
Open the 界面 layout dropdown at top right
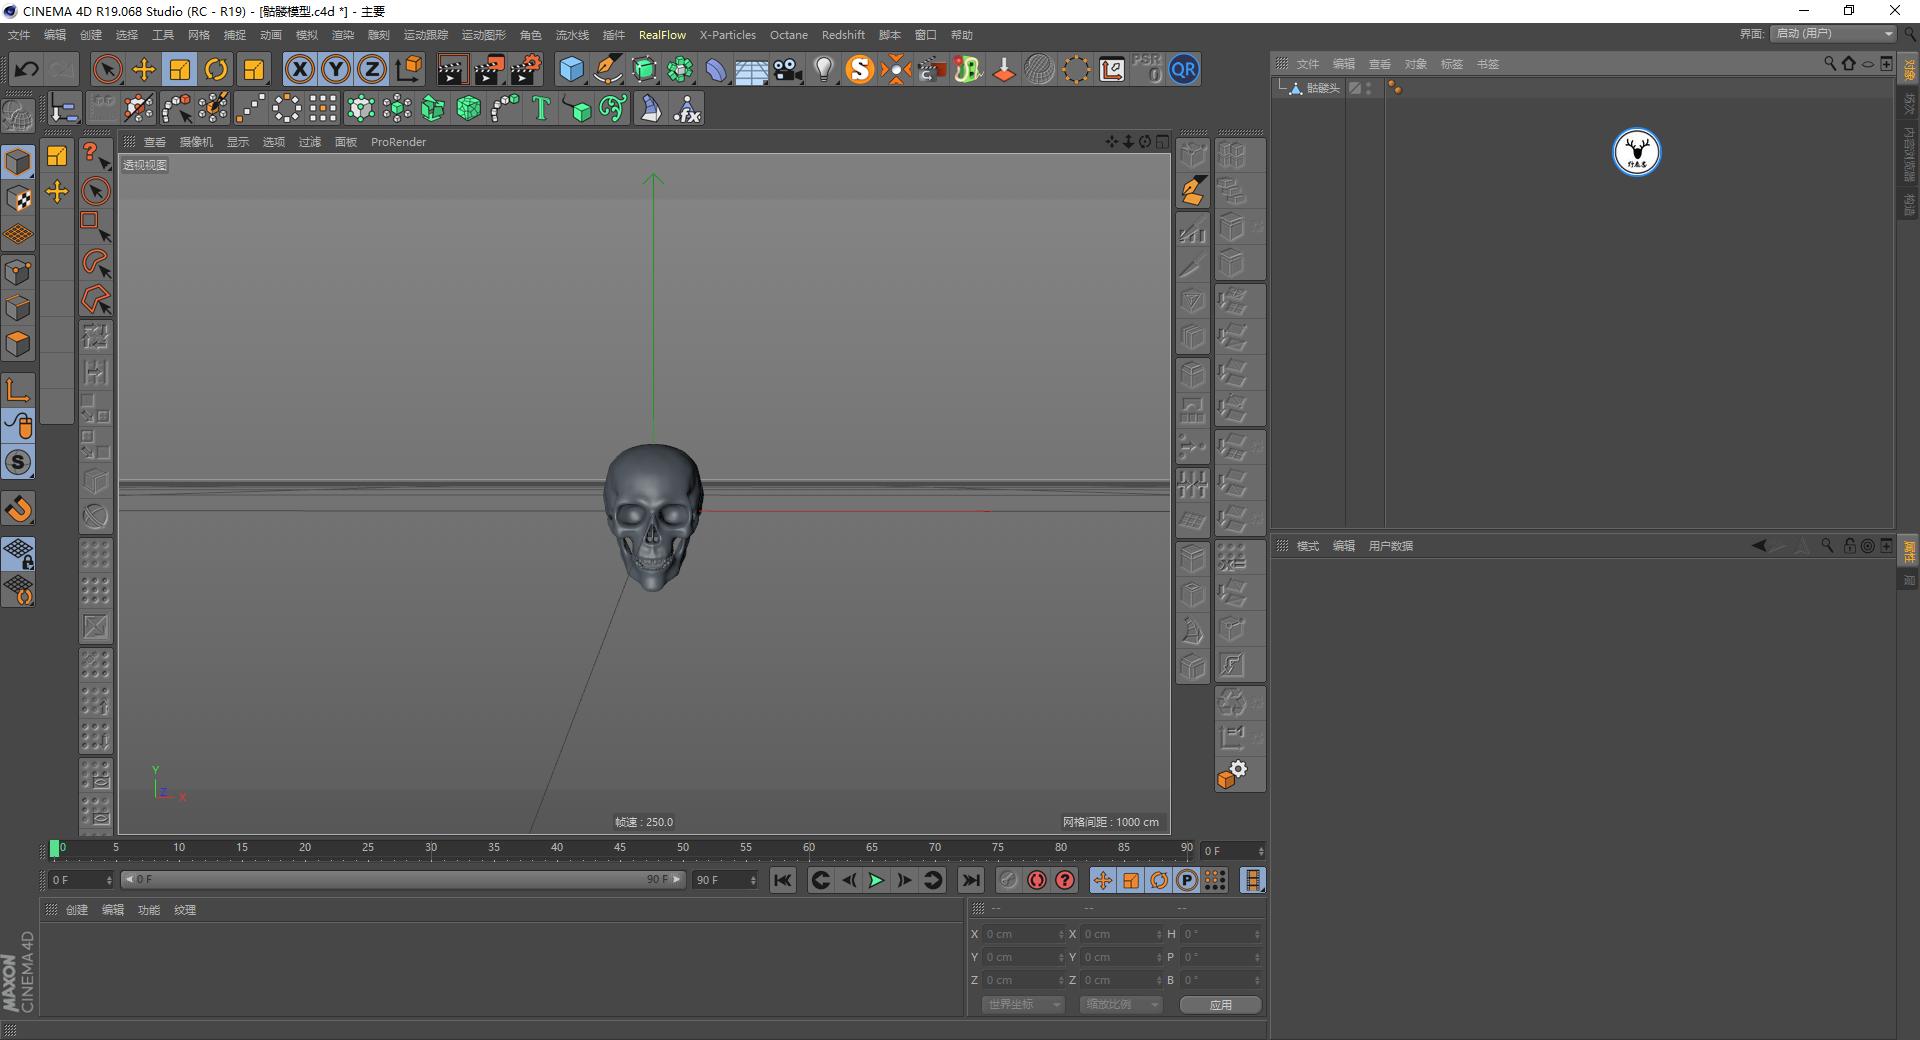coord(1830,33)
